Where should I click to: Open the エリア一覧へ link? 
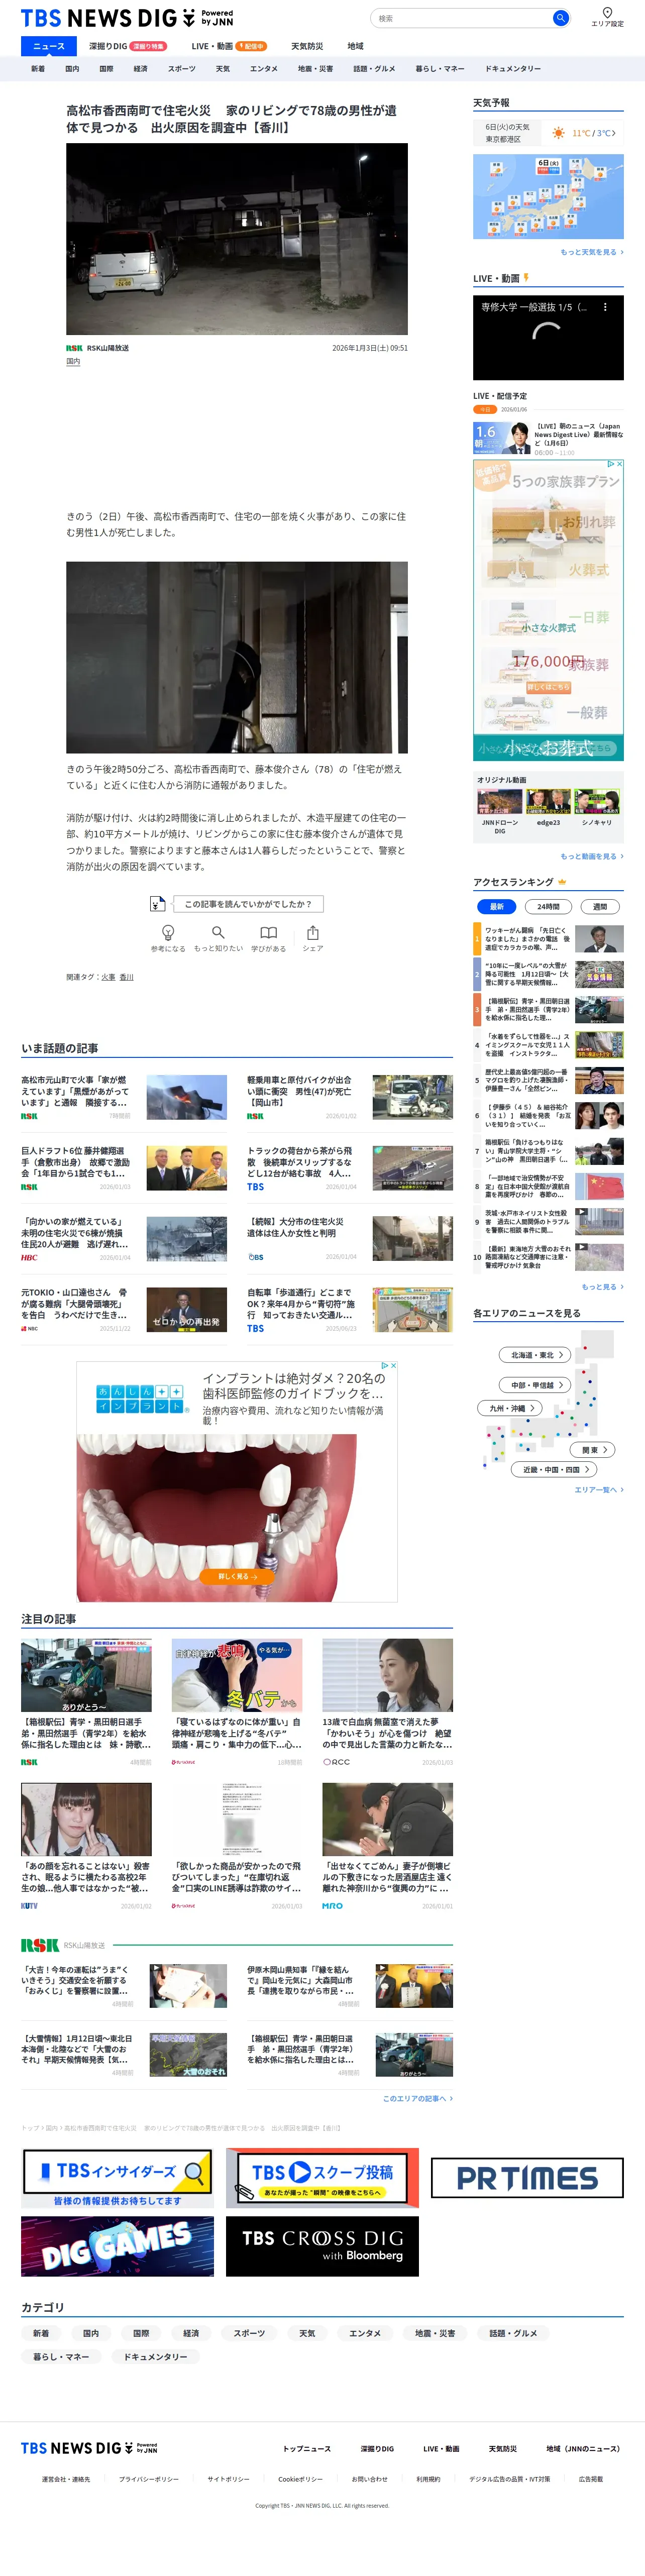(x=599, y=1490)
